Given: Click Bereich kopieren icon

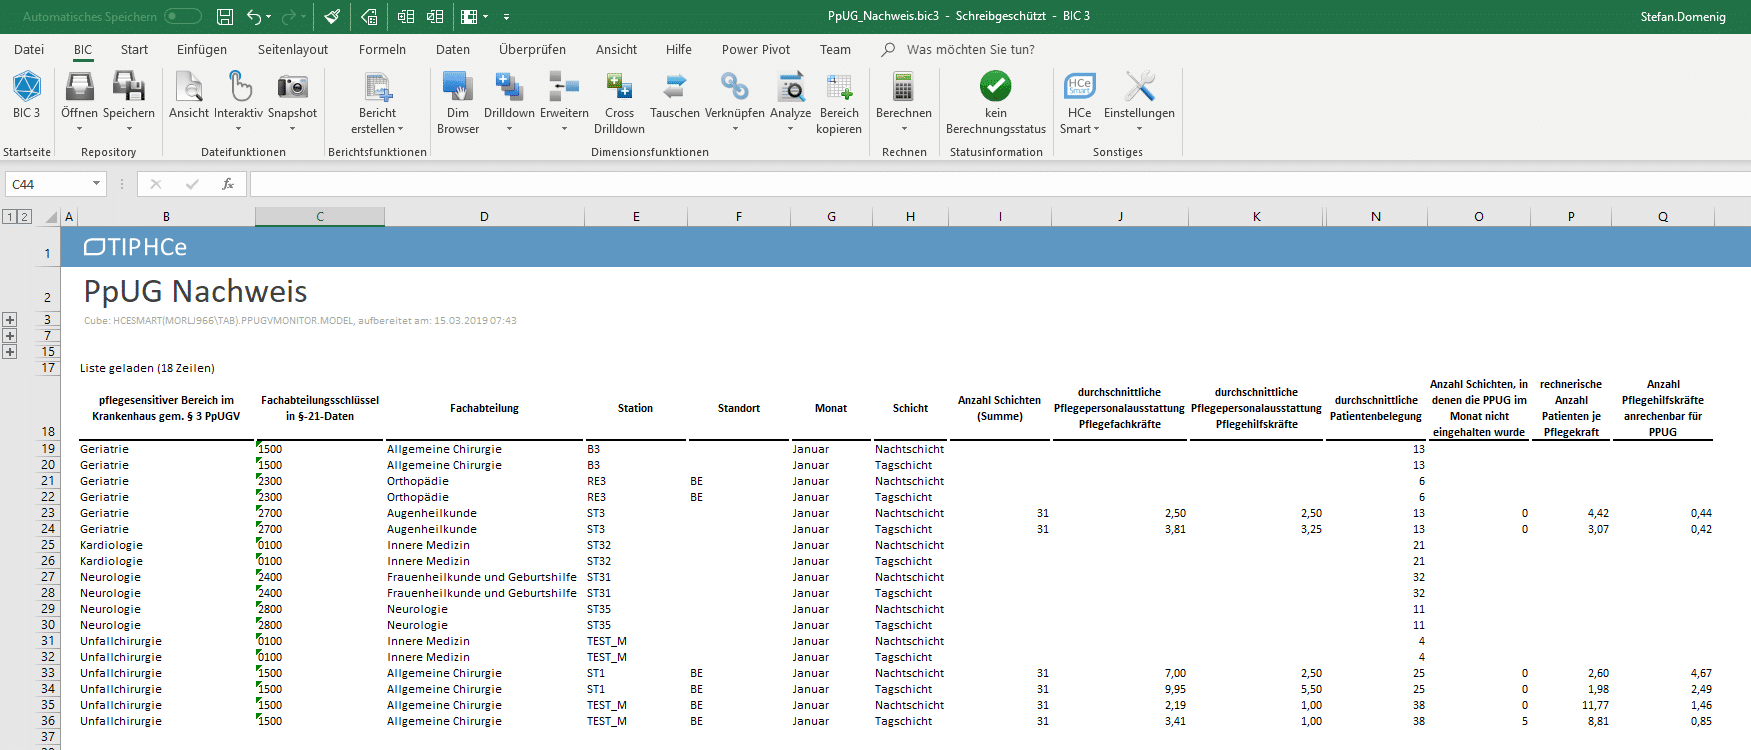Looking at the screenshot, I should (839, 87).
